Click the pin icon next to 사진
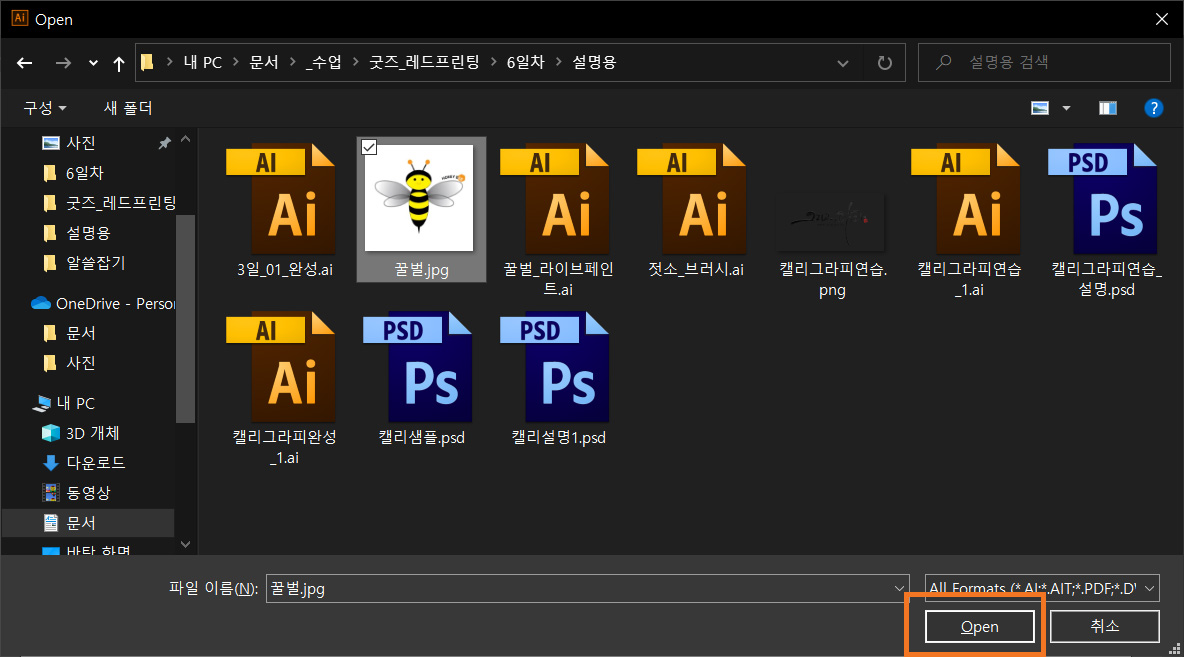The image size is (1184, 657). (x=164, y=143)
